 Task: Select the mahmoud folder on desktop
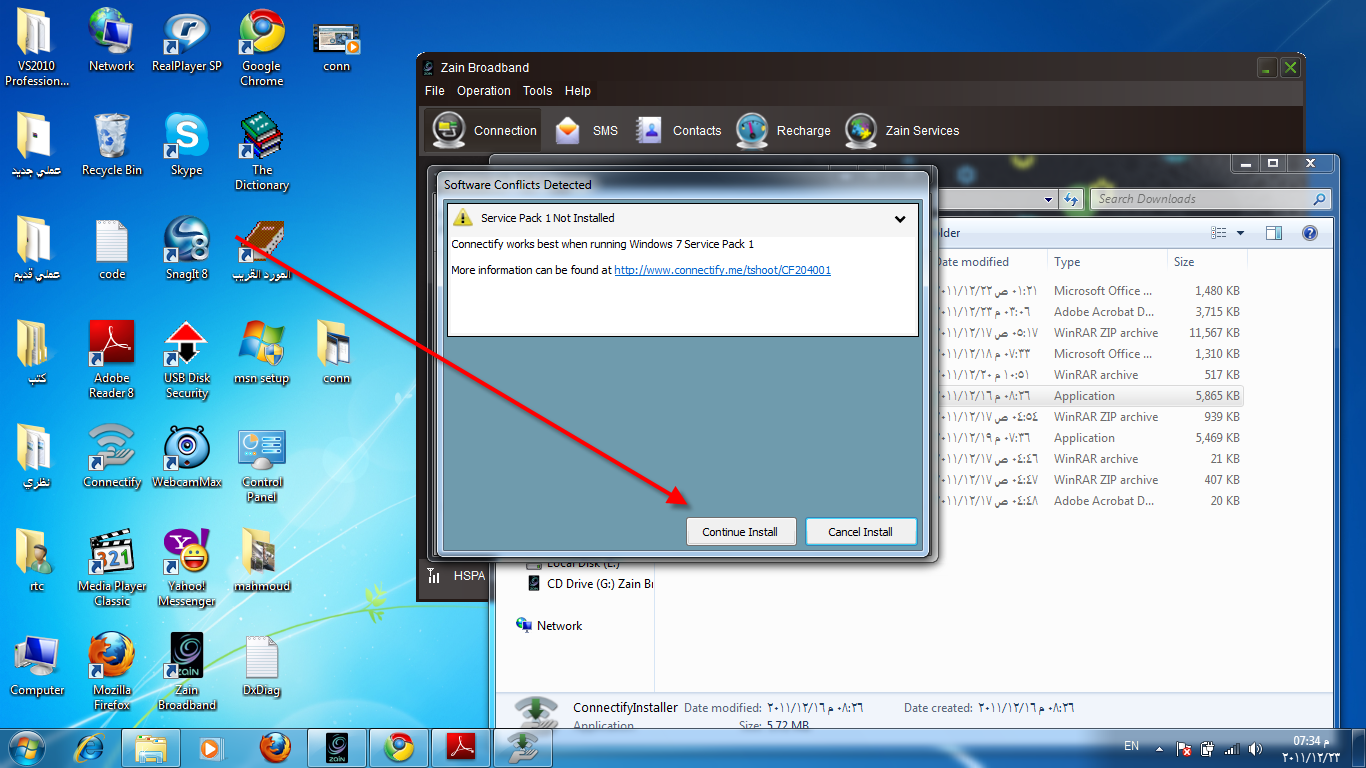261,560
